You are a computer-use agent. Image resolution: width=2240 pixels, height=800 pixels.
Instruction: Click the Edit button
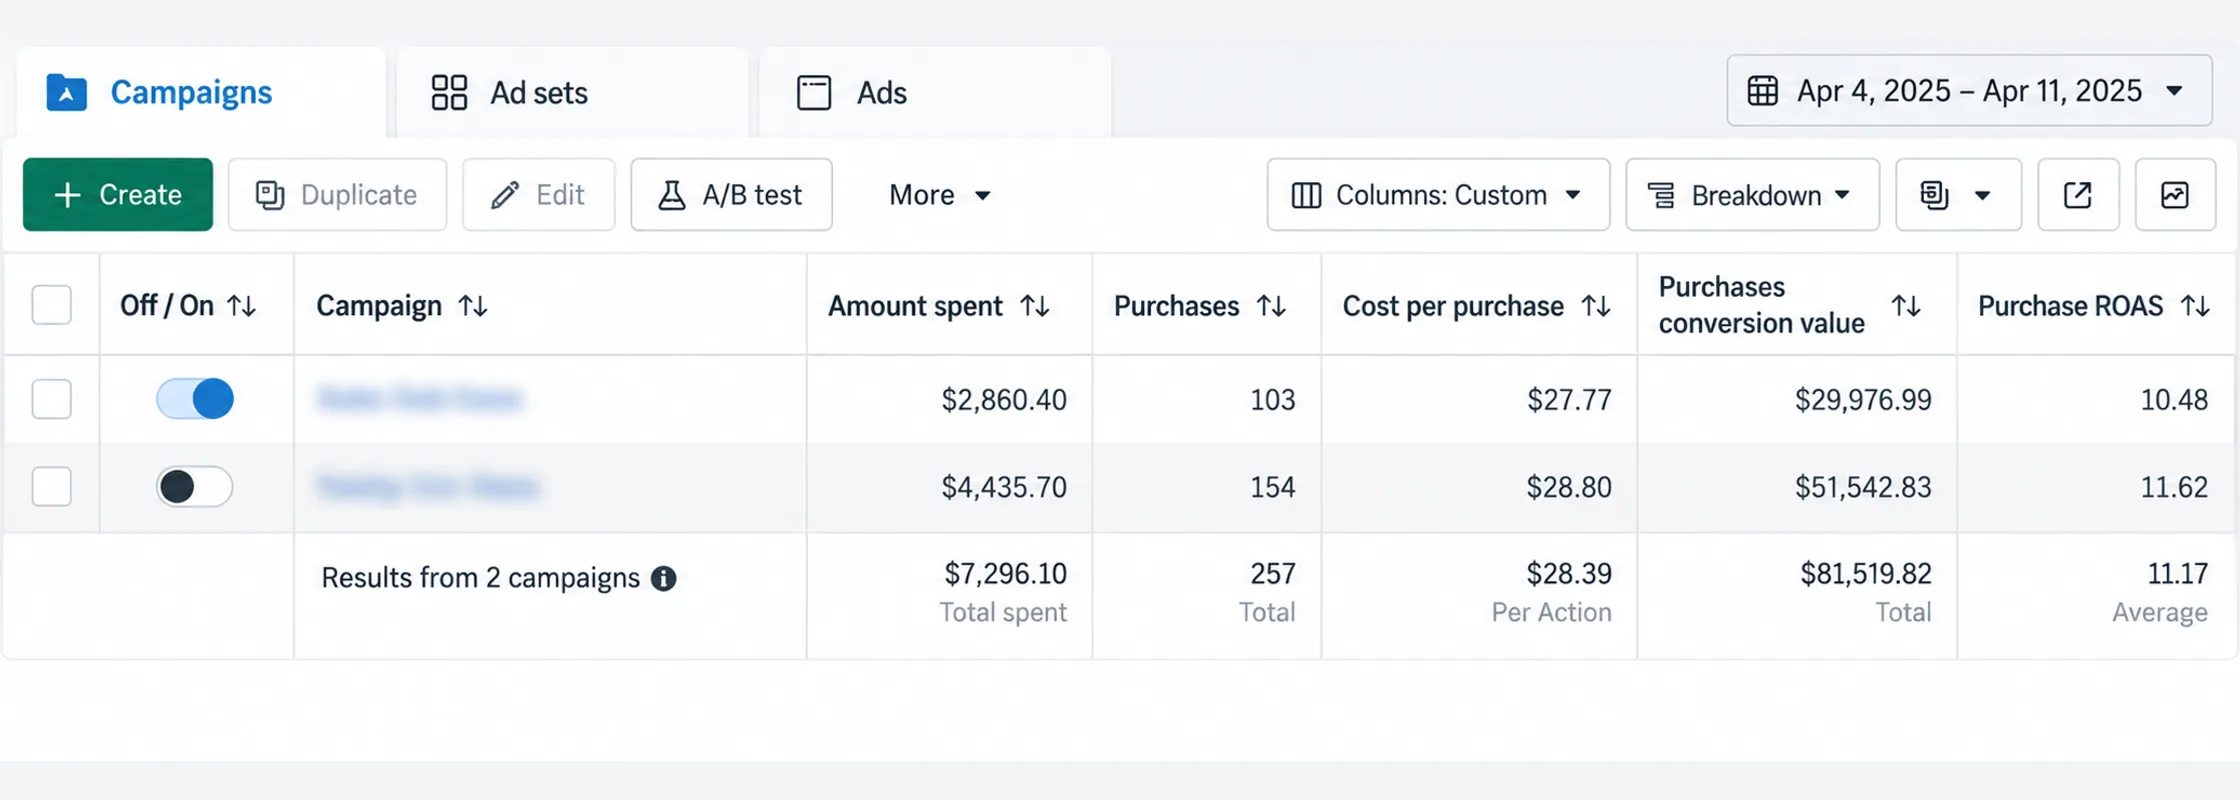(x=538, y=195)
